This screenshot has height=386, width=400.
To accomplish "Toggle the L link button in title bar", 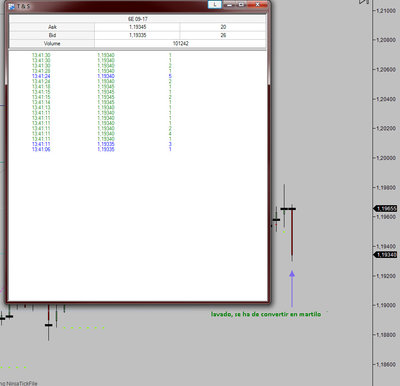I will coord(215,5).
